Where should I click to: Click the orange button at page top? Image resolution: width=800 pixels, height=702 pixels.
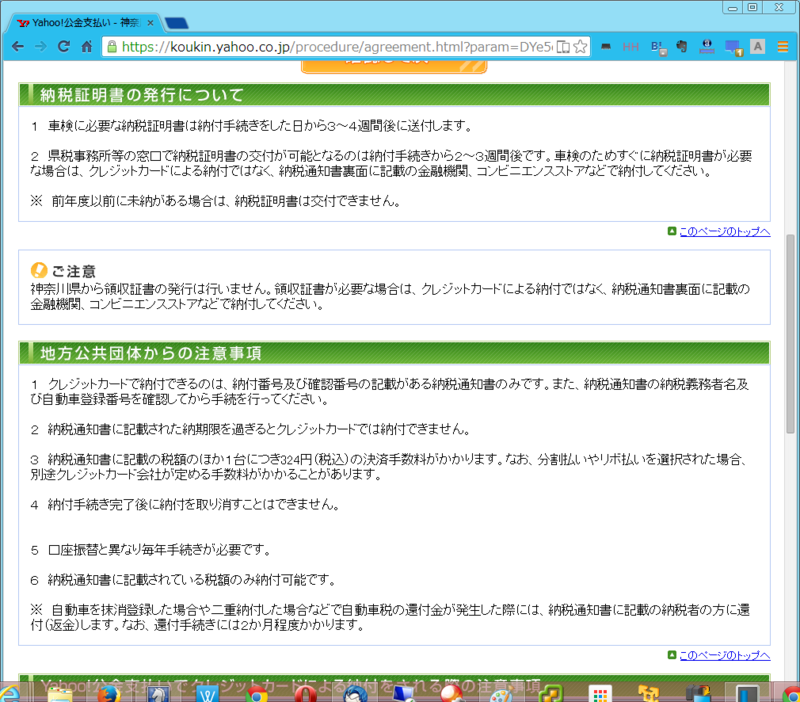[394, 67]
